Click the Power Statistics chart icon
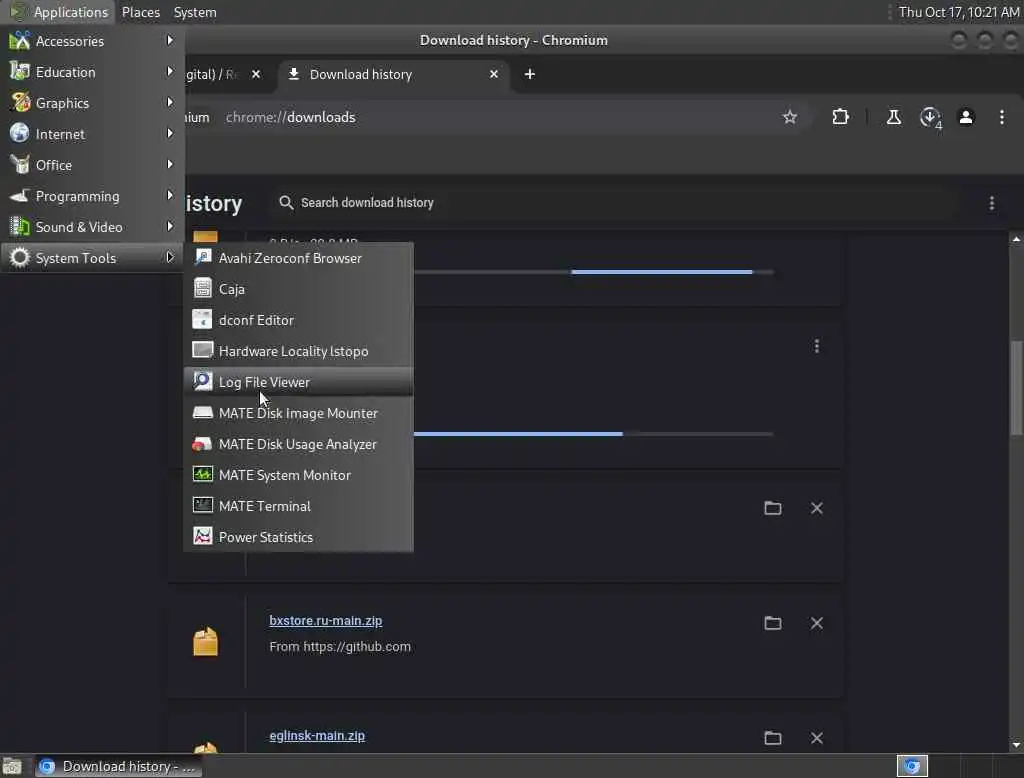 (x=202, y=536)
